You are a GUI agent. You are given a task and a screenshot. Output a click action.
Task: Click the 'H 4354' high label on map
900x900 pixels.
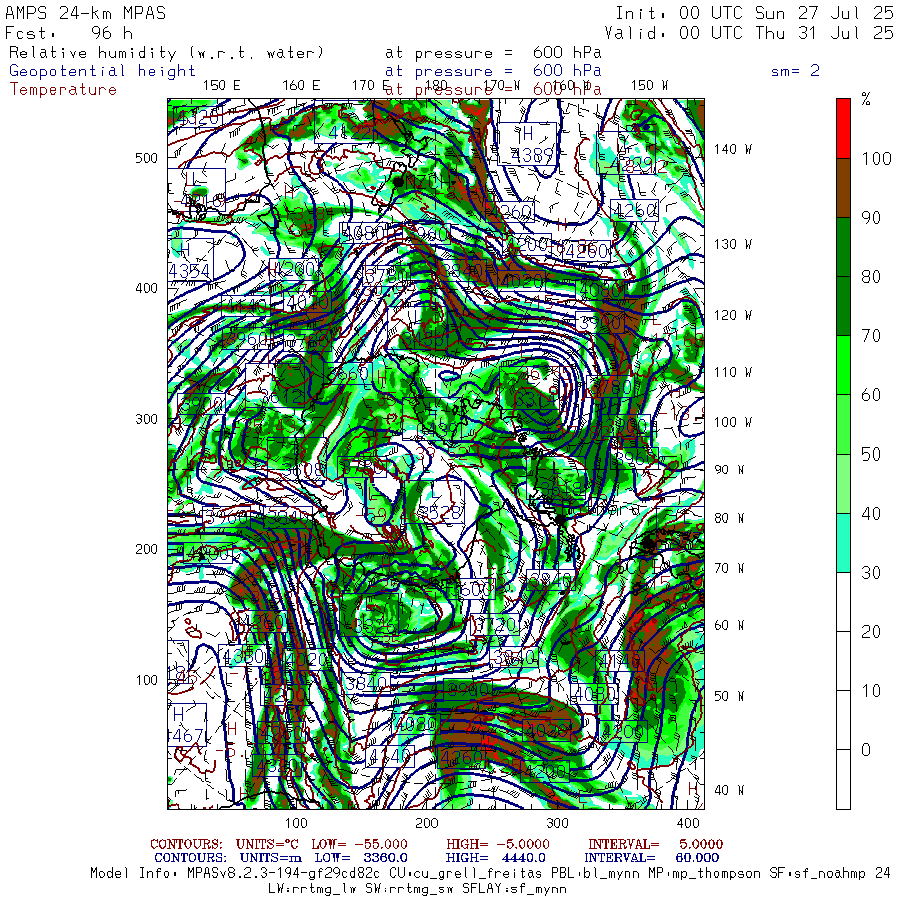point(191,260)
